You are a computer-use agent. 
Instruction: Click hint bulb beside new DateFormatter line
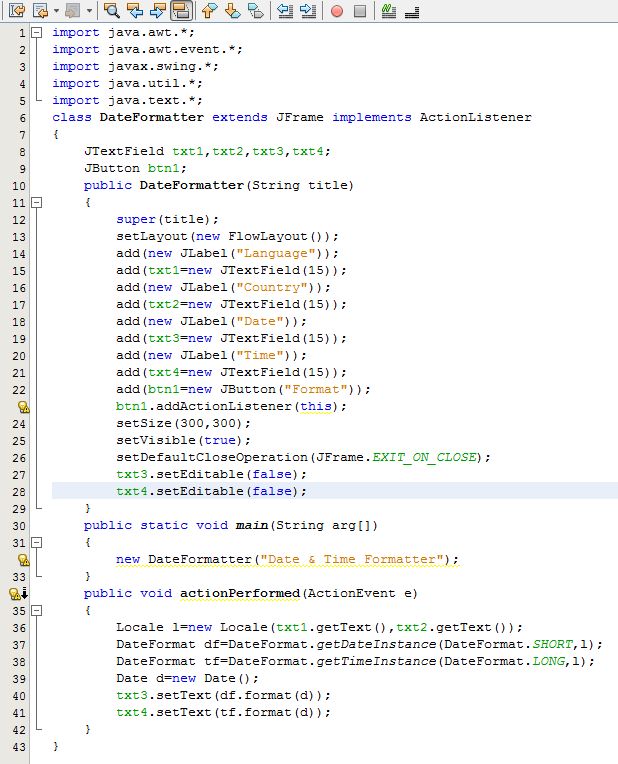tap(23, 560)
